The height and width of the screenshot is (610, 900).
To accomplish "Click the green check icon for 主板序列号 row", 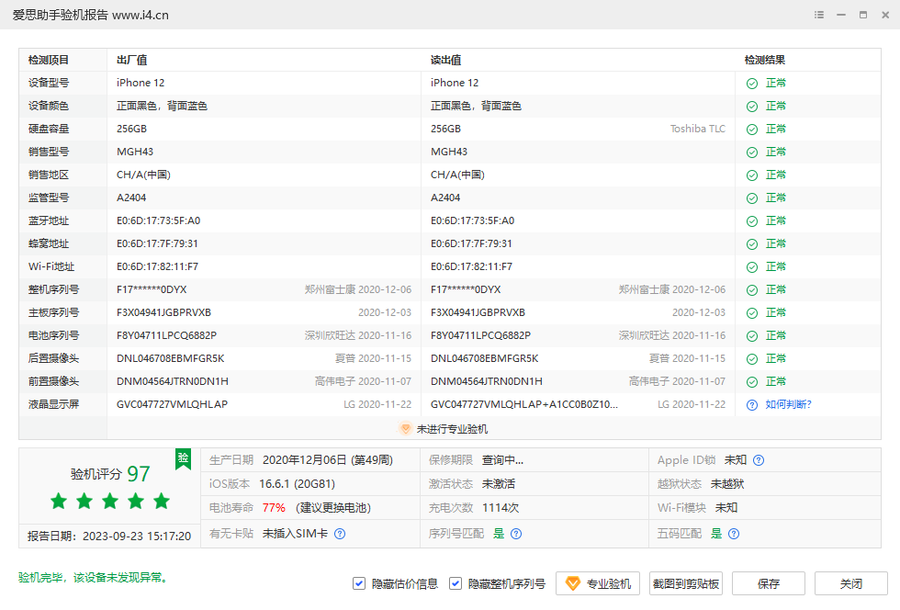I will point(752,313).
